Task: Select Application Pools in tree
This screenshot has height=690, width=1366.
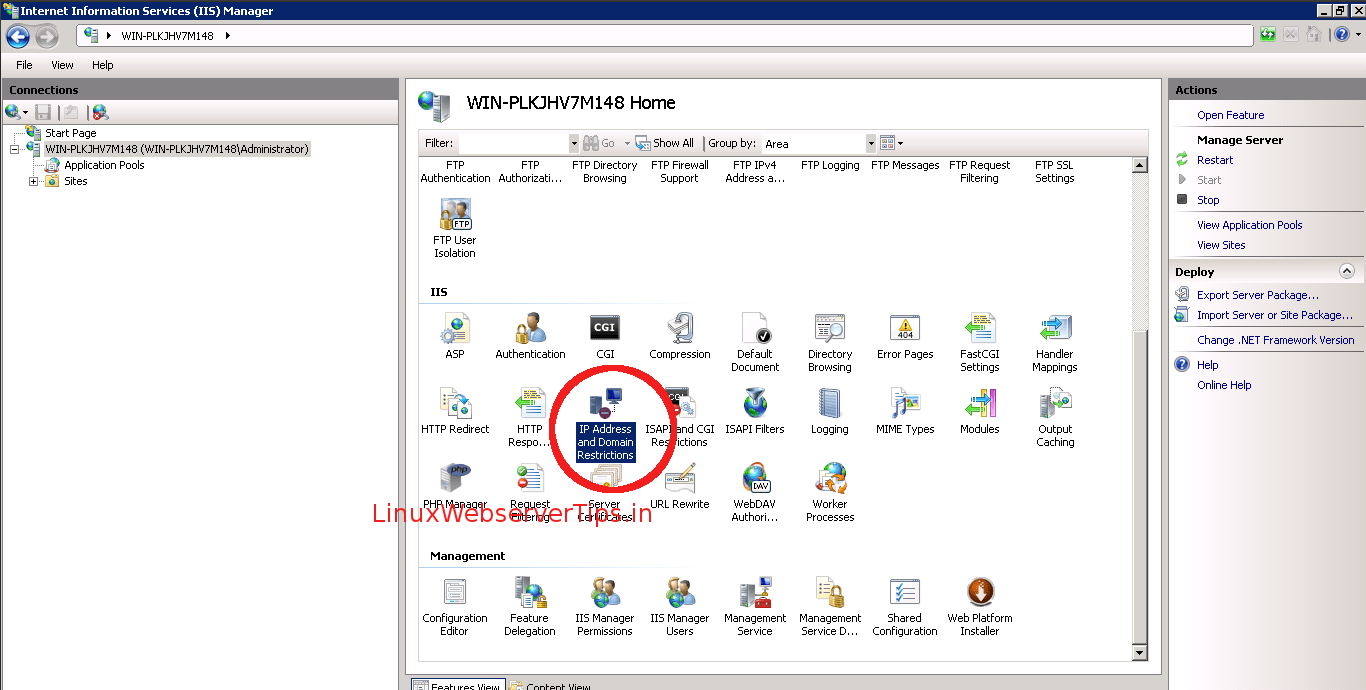Action: point(104,165)
